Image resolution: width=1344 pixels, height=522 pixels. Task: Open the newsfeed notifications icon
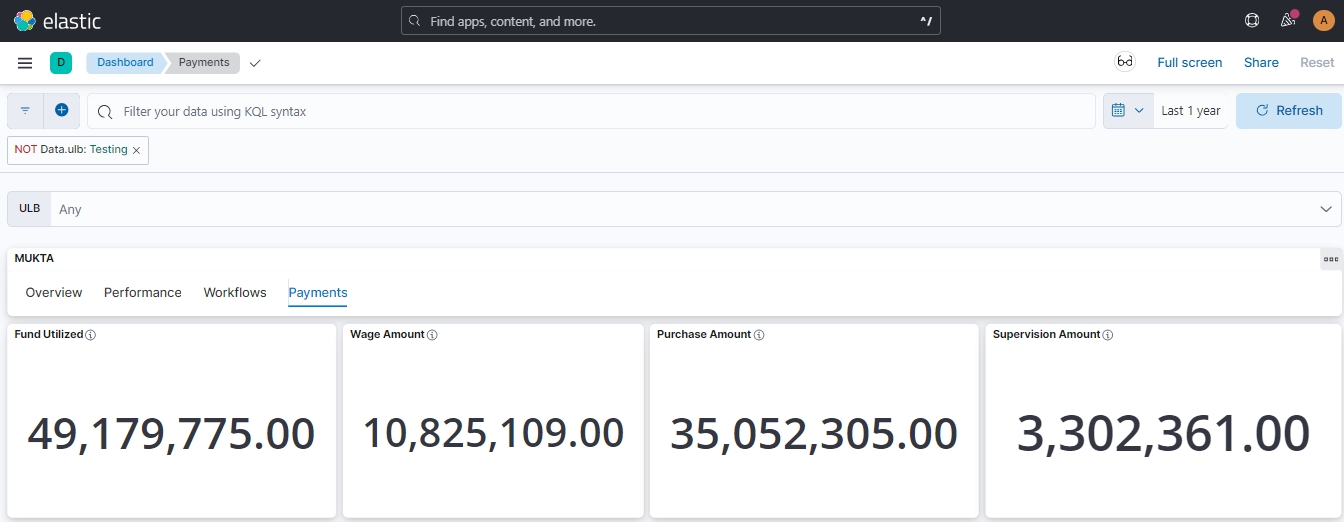click(x=1287, y=20)
